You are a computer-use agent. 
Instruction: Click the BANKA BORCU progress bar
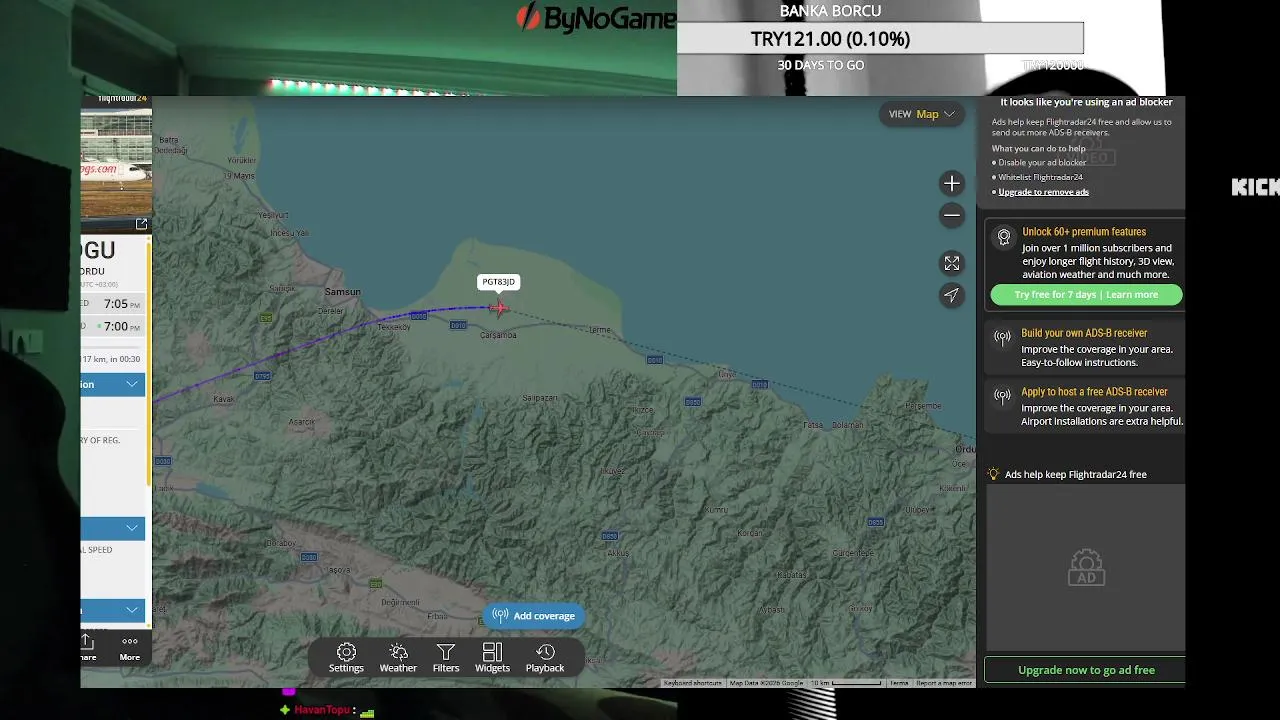pyautogui.click(x=880, y=39)
